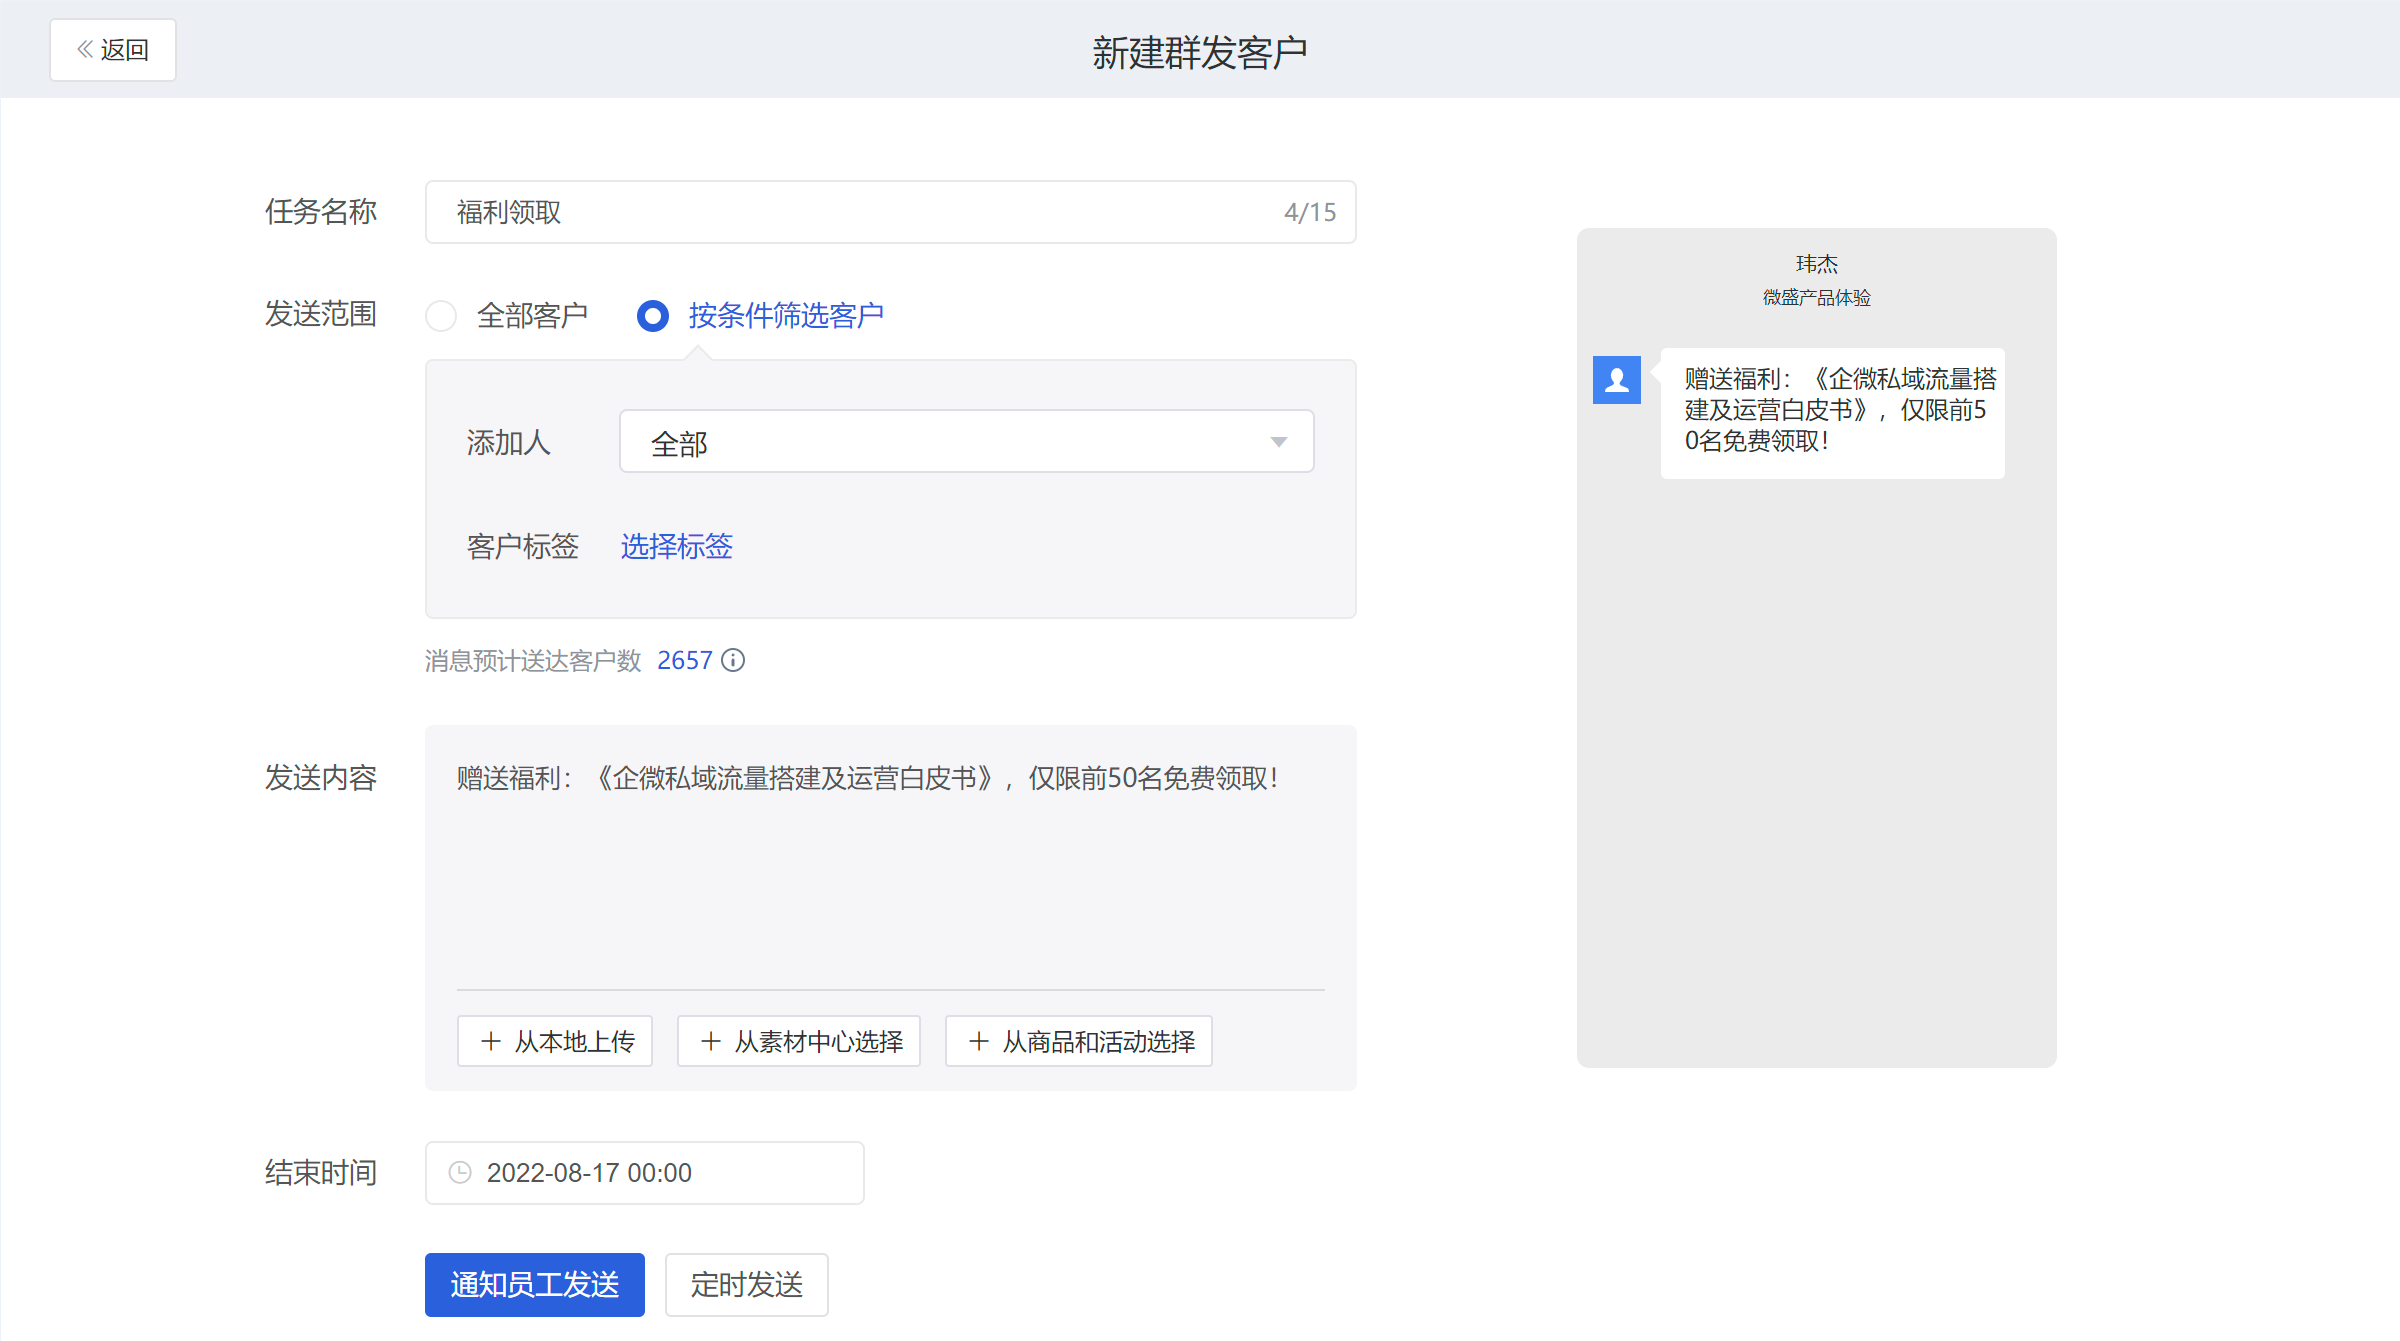Click the message preview bubble
Screen dimensions: 2400x1341
pos(1833,412)
